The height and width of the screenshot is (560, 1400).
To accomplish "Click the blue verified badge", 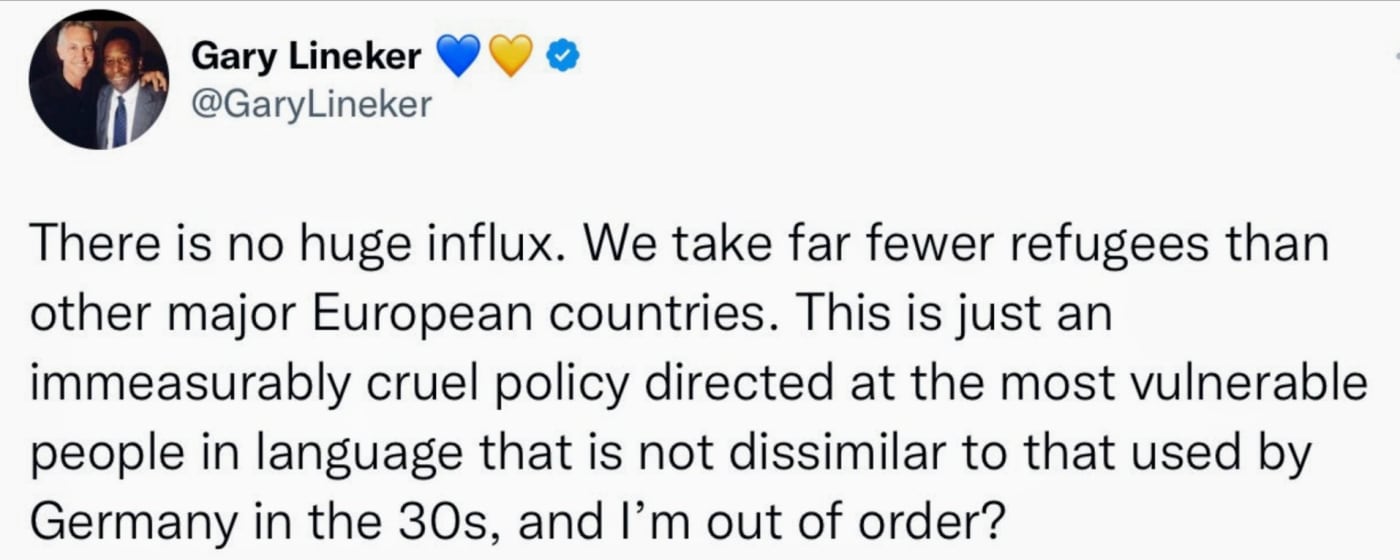I will click(x=563, y=59).
